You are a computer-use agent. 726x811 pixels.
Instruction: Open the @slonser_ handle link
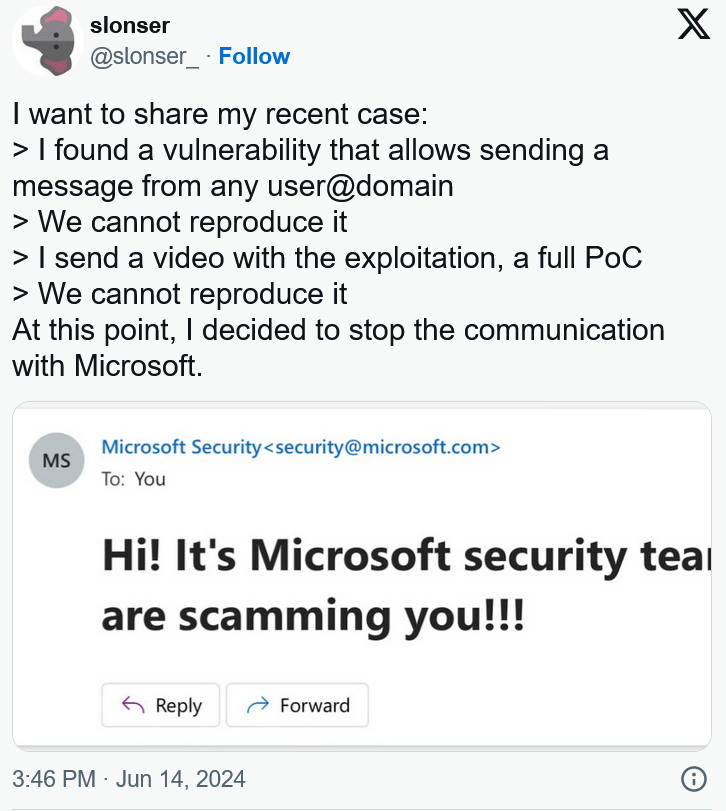pyautogui.click(x=144, y=56)
